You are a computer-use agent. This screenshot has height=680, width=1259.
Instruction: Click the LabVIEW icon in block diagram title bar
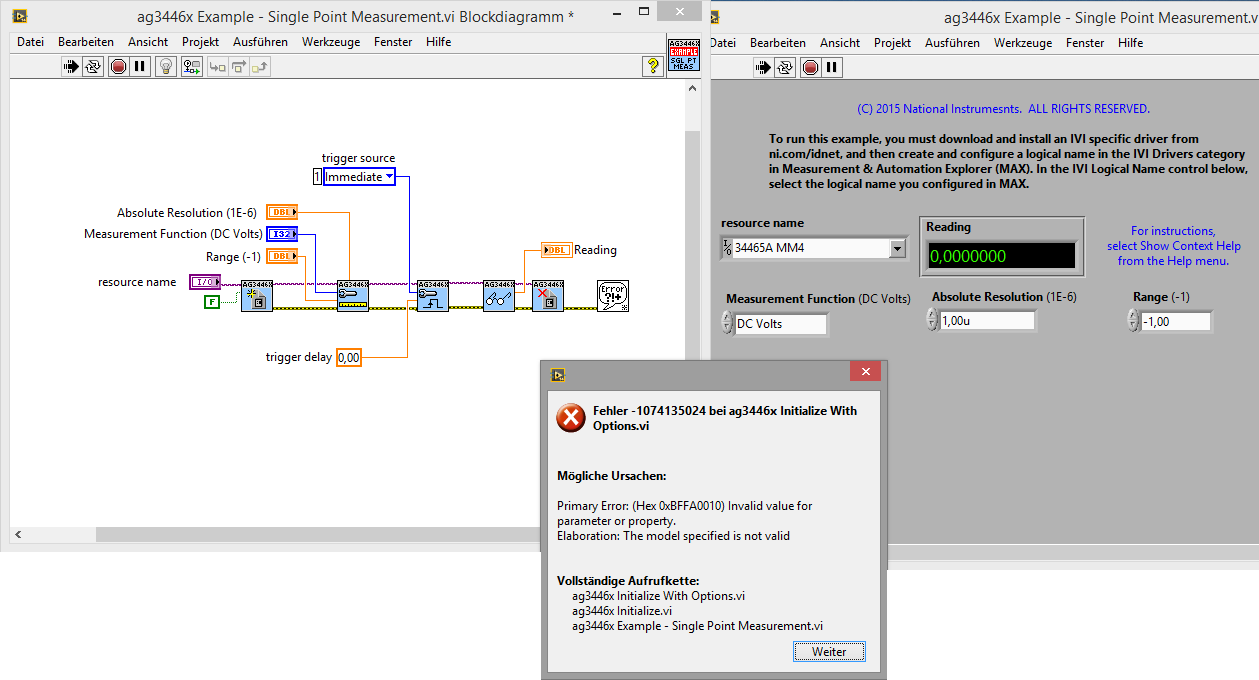point(19,16)
